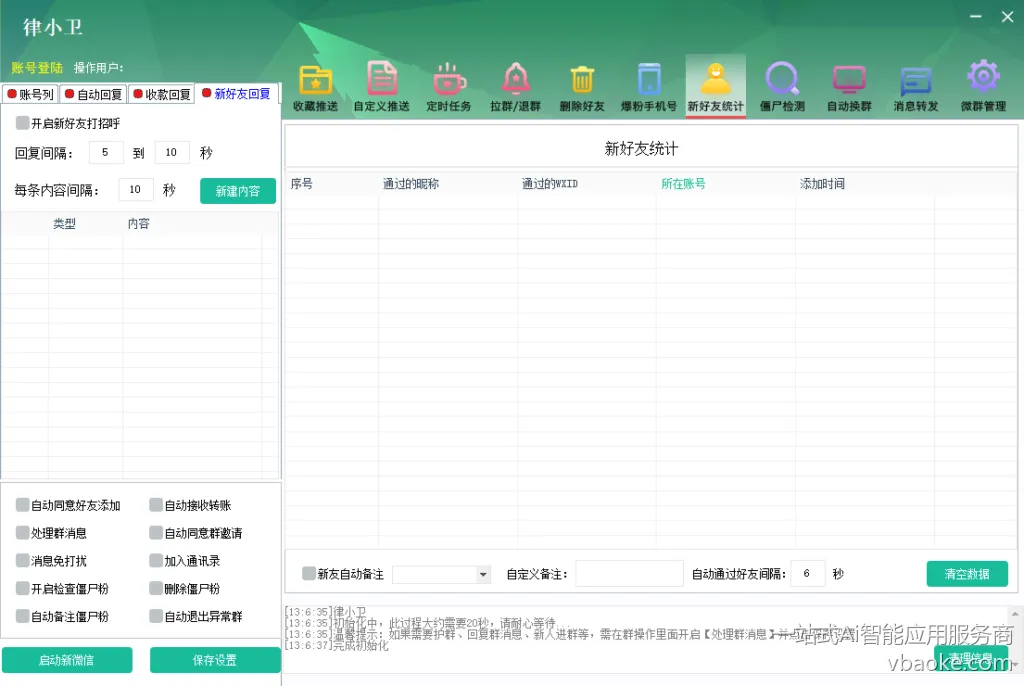Toggle 自动备注僵尸粉 checkbox
The width and height of the screenshot is (1024, 686).
23,616
